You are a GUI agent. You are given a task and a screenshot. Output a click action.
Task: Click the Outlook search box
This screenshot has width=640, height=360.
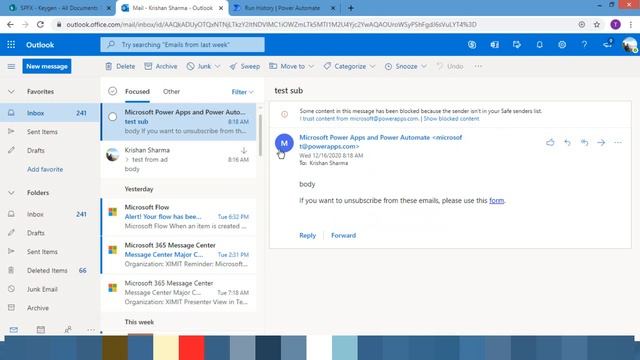pos(182,44)
